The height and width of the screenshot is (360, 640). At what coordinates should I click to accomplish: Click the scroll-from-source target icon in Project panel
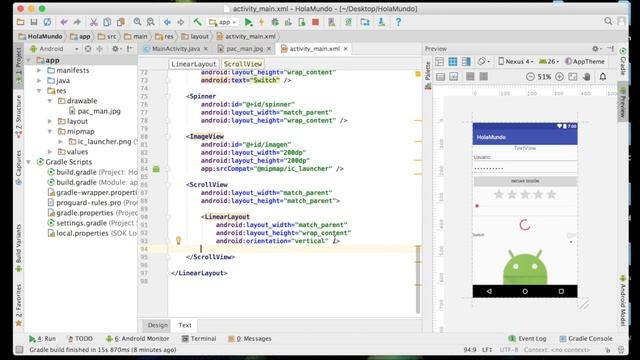point(88,49)
